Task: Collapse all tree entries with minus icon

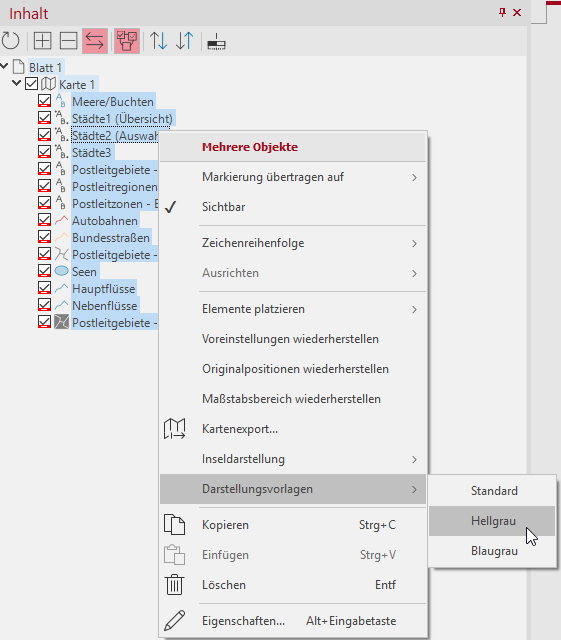Action: click(68, 41)
